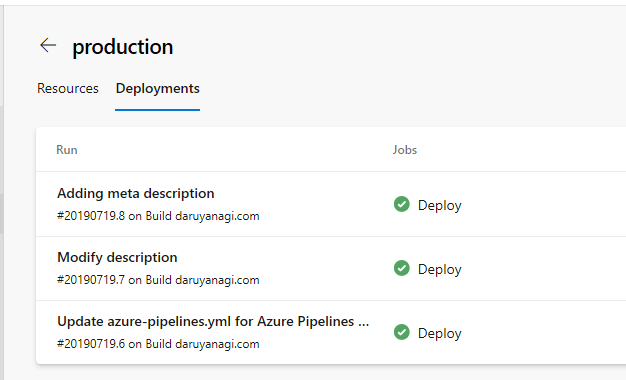The image size is (626, 380).
Task: Go back using the left arrow icon
Action: (x=48, y=45)
